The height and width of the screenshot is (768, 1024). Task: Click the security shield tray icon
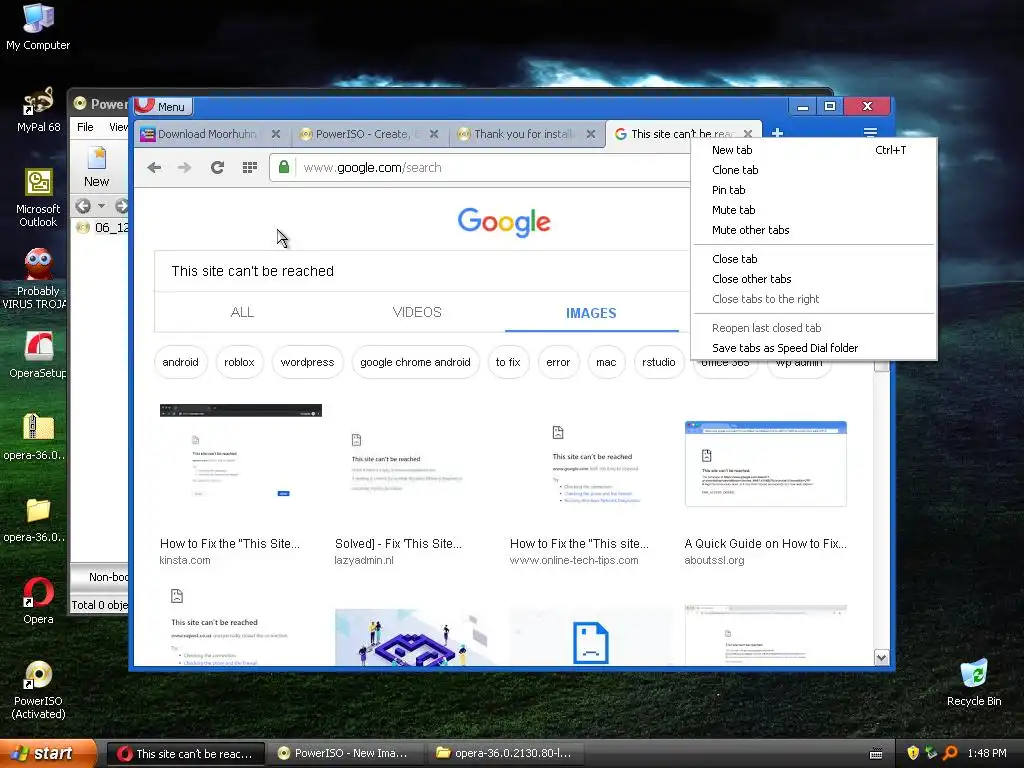point(913,753)
